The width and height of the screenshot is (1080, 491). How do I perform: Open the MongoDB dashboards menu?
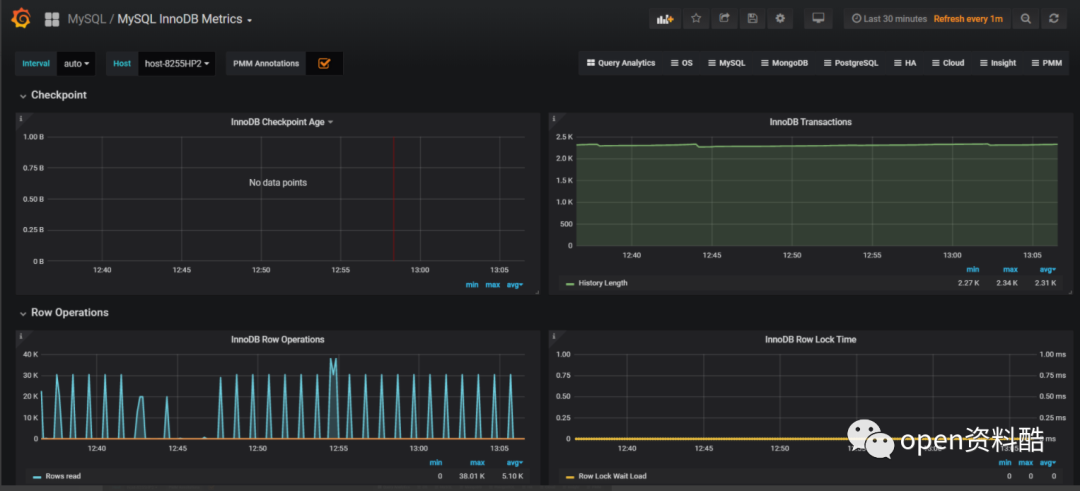(x=785, y=63)
